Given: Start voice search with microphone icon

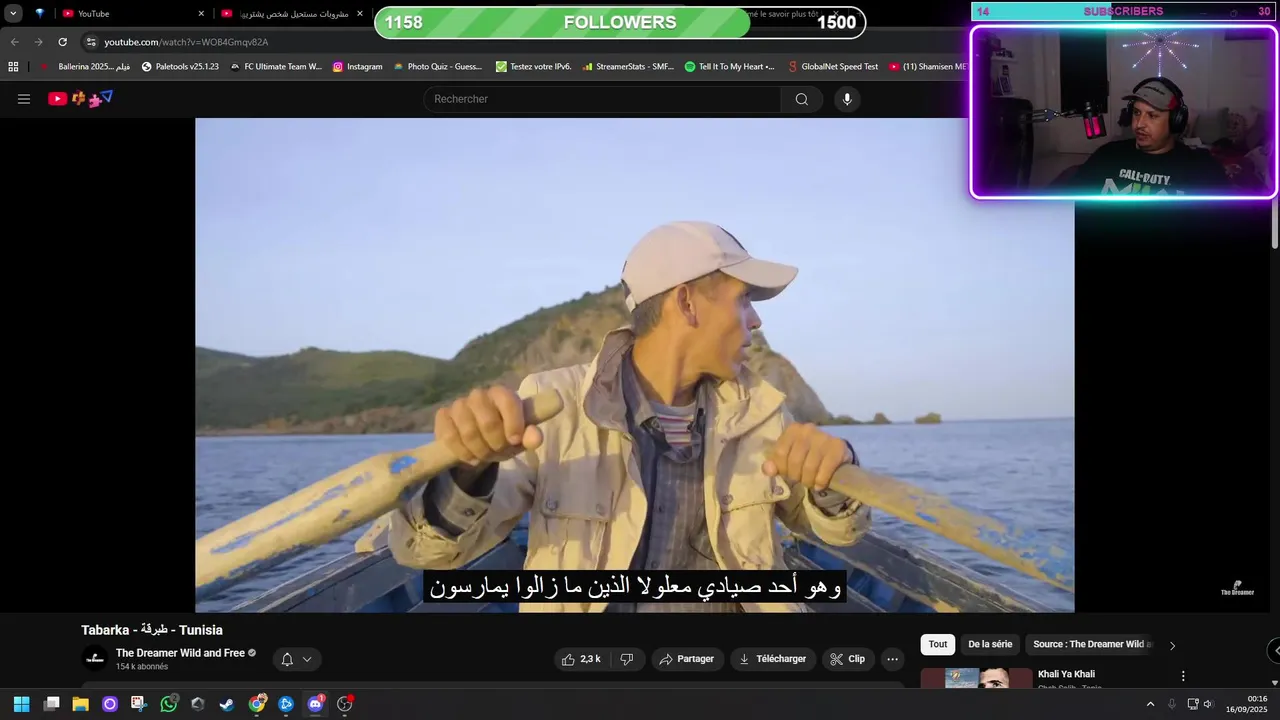Looking at the screenshot, I should tap(847, 99).
